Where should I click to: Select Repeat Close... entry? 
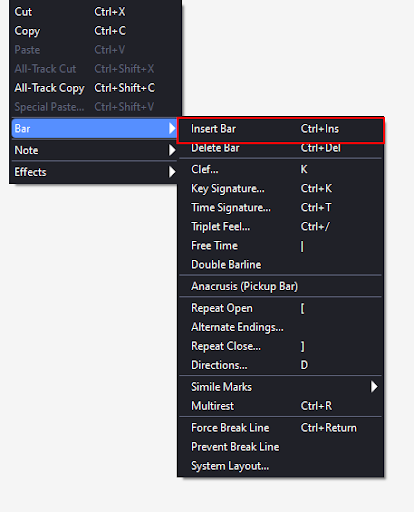281,346
